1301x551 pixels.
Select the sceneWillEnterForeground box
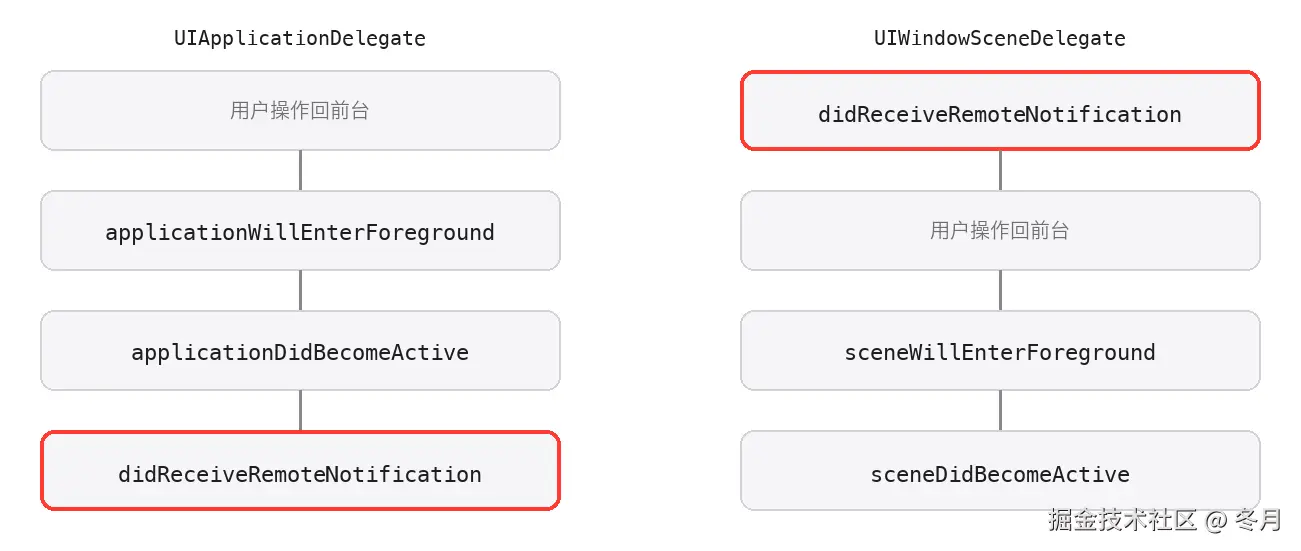click(1000, 350)
